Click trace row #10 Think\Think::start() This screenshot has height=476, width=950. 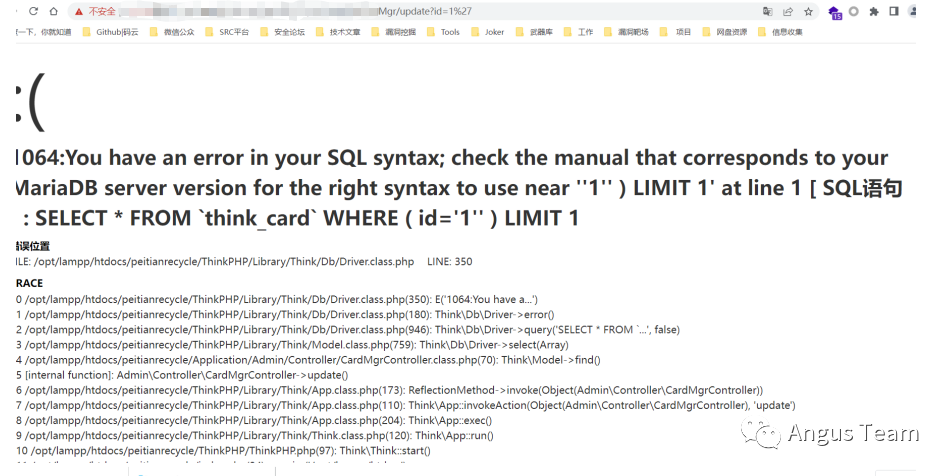tap(223, 451)
